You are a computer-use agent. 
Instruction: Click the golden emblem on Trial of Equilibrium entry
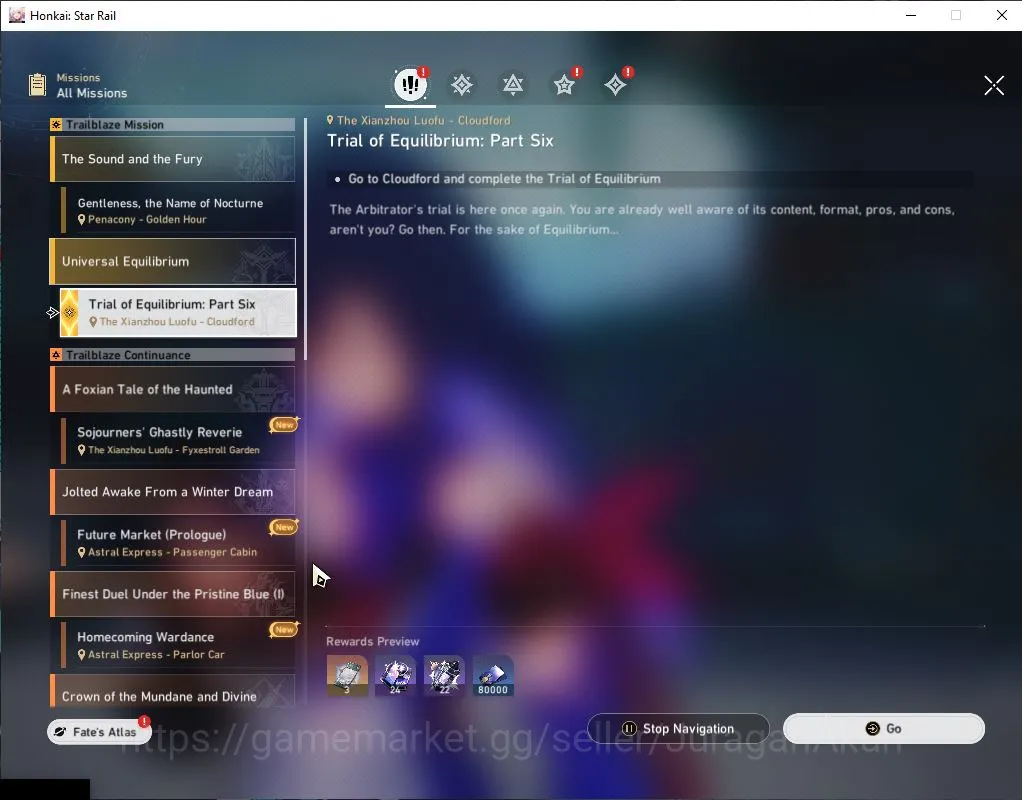click(70, 312)
